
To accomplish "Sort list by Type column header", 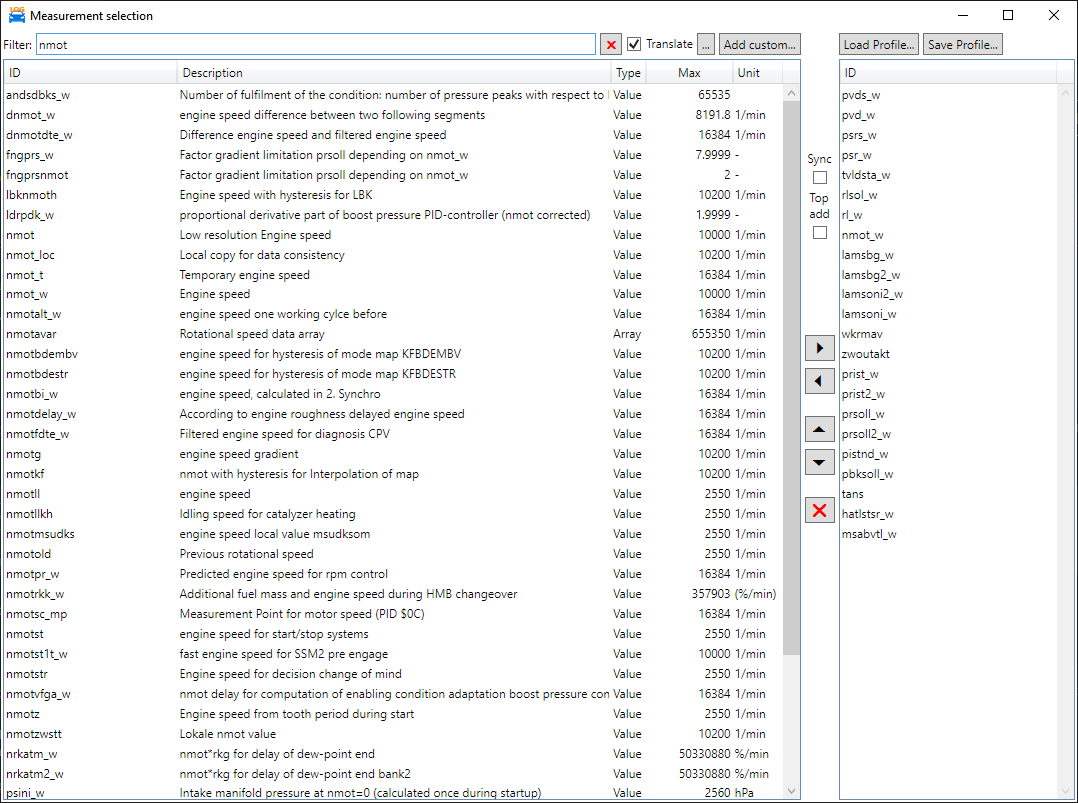I will pos(628,73).
